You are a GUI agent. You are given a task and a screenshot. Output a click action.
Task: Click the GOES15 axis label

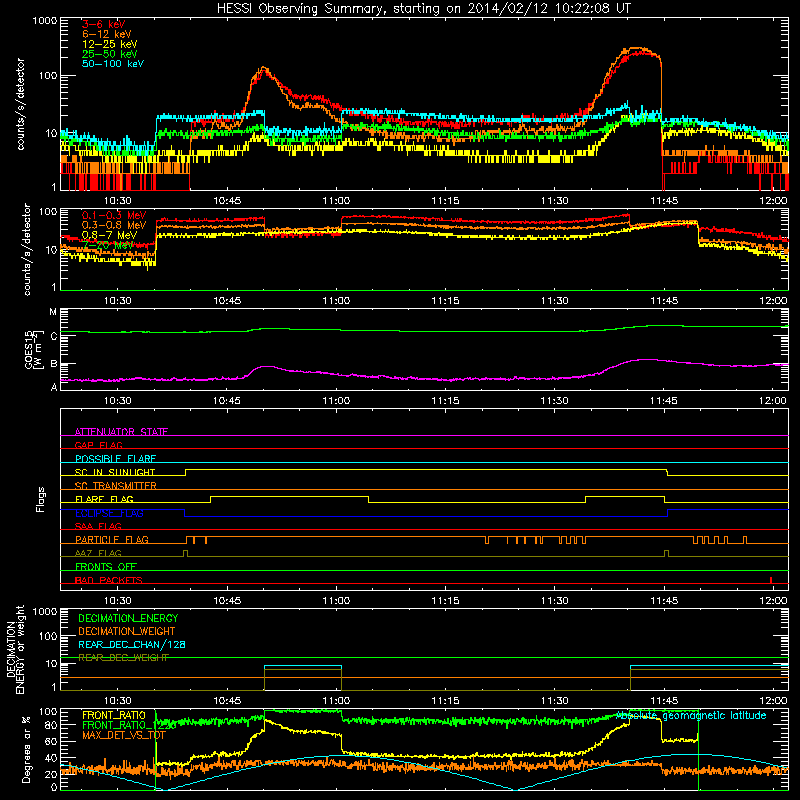point(32,349)
